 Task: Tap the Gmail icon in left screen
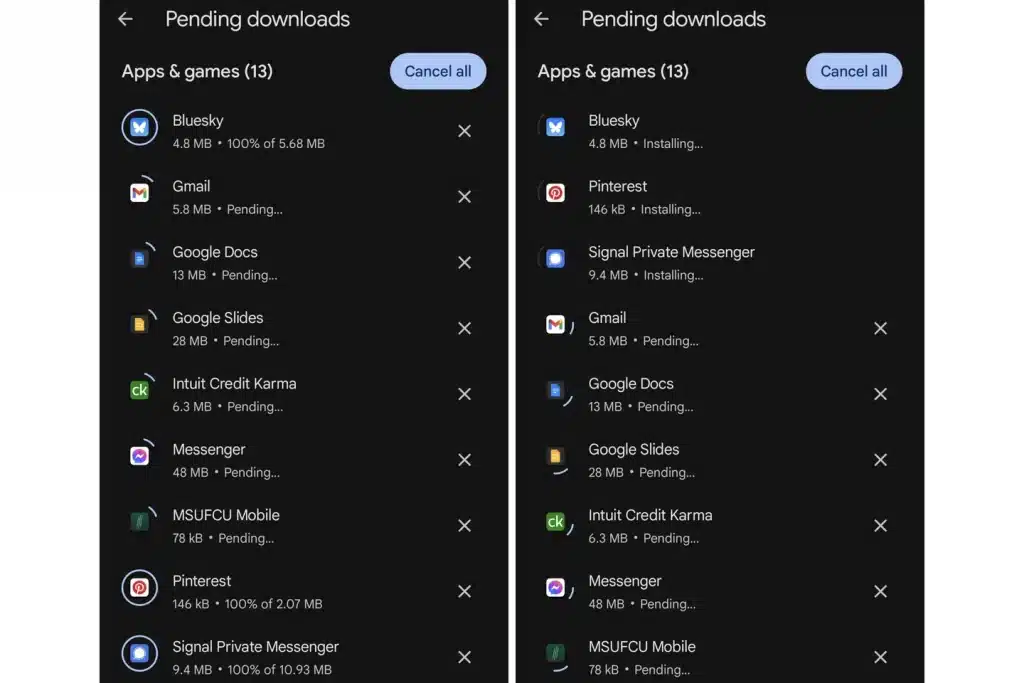pos(140,193)
